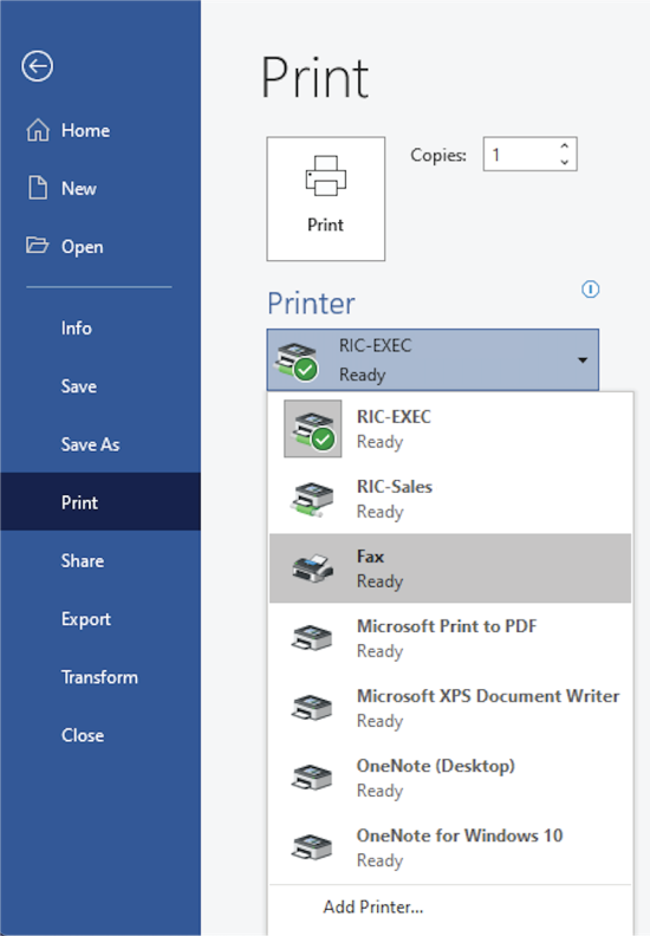Click the printer info icon near Printer heading
The width and height of the screenshot is (650, 936).
coord(591,290)
